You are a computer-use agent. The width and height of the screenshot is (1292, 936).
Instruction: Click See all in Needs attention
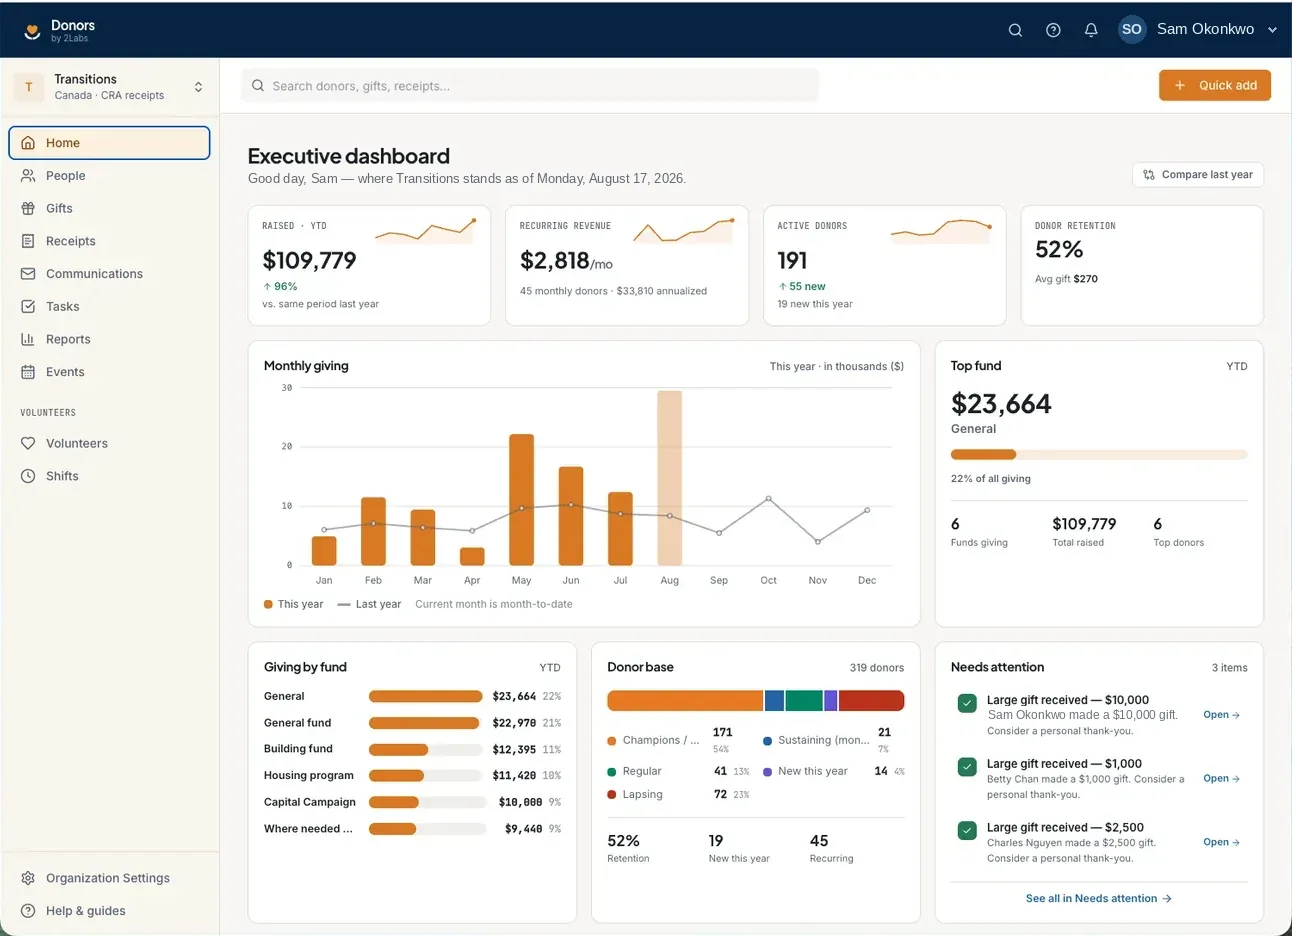coord(1098,899)
